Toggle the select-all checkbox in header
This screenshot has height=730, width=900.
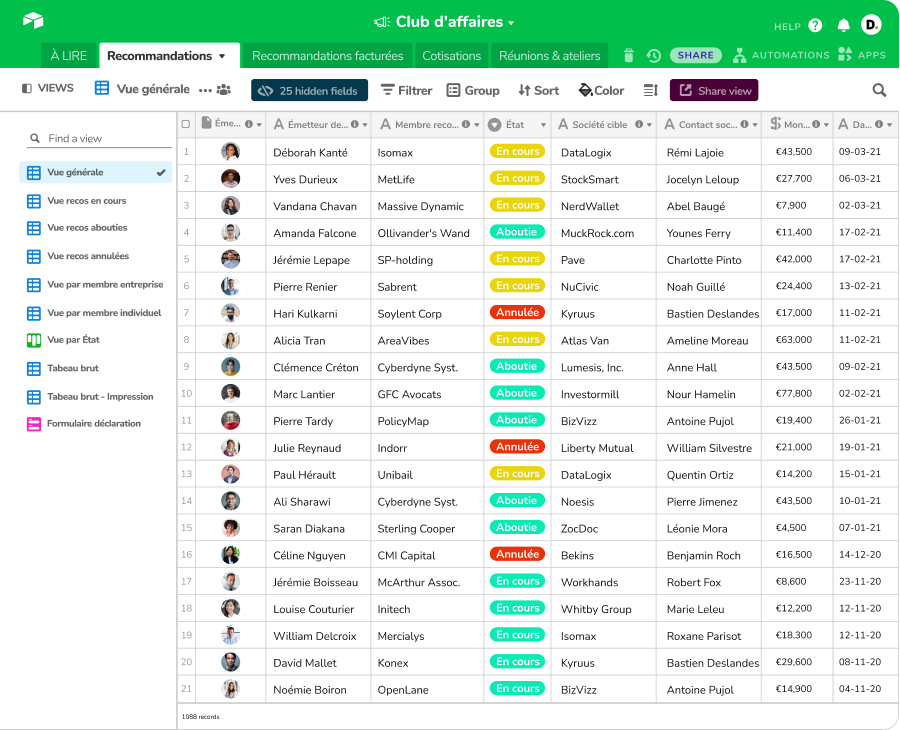[x=186, y=125]
